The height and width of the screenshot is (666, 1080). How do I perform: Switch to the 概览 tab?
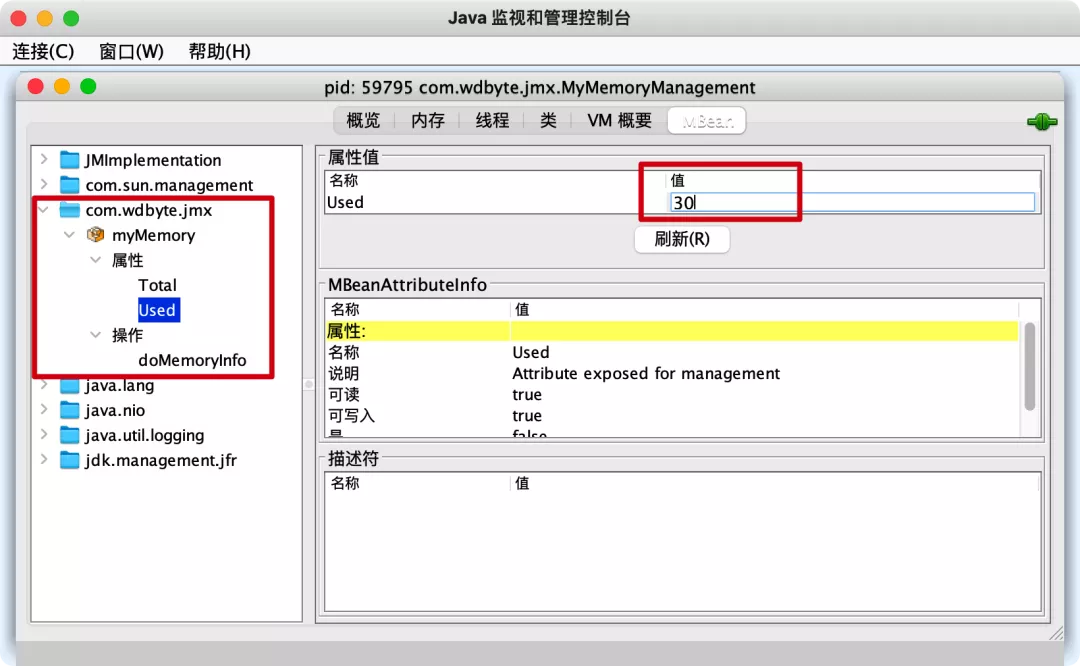pos(363,121)
